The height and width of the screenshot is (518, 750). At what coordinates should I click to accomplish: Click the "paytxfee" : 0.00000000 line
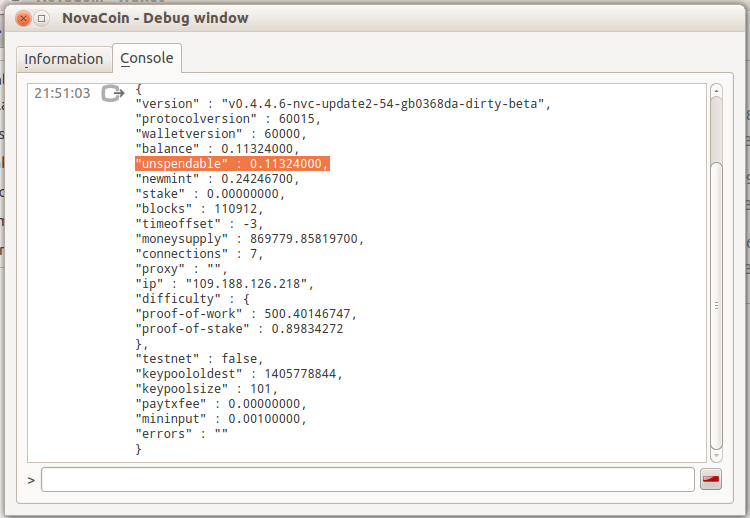pos(221,404)
